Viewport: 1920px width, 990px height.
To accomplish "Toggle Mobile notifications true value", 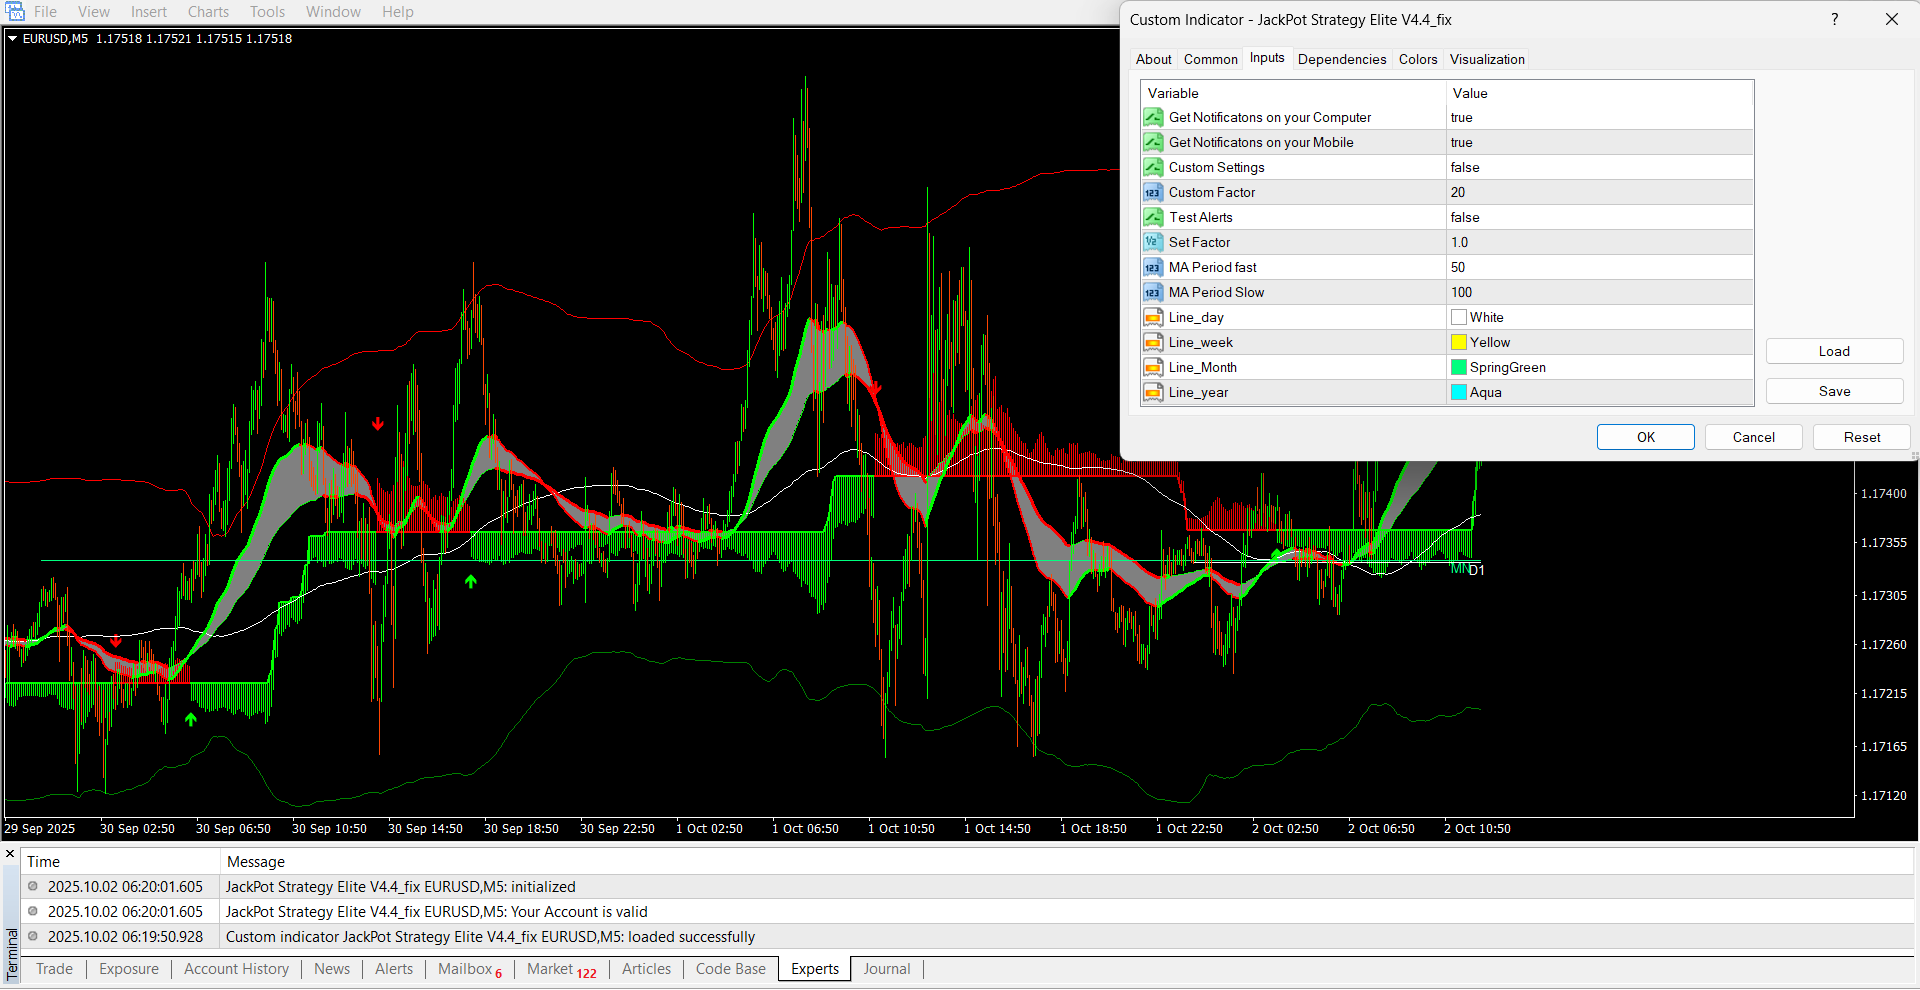I will pyautogui.click(x=1462, y=143).
